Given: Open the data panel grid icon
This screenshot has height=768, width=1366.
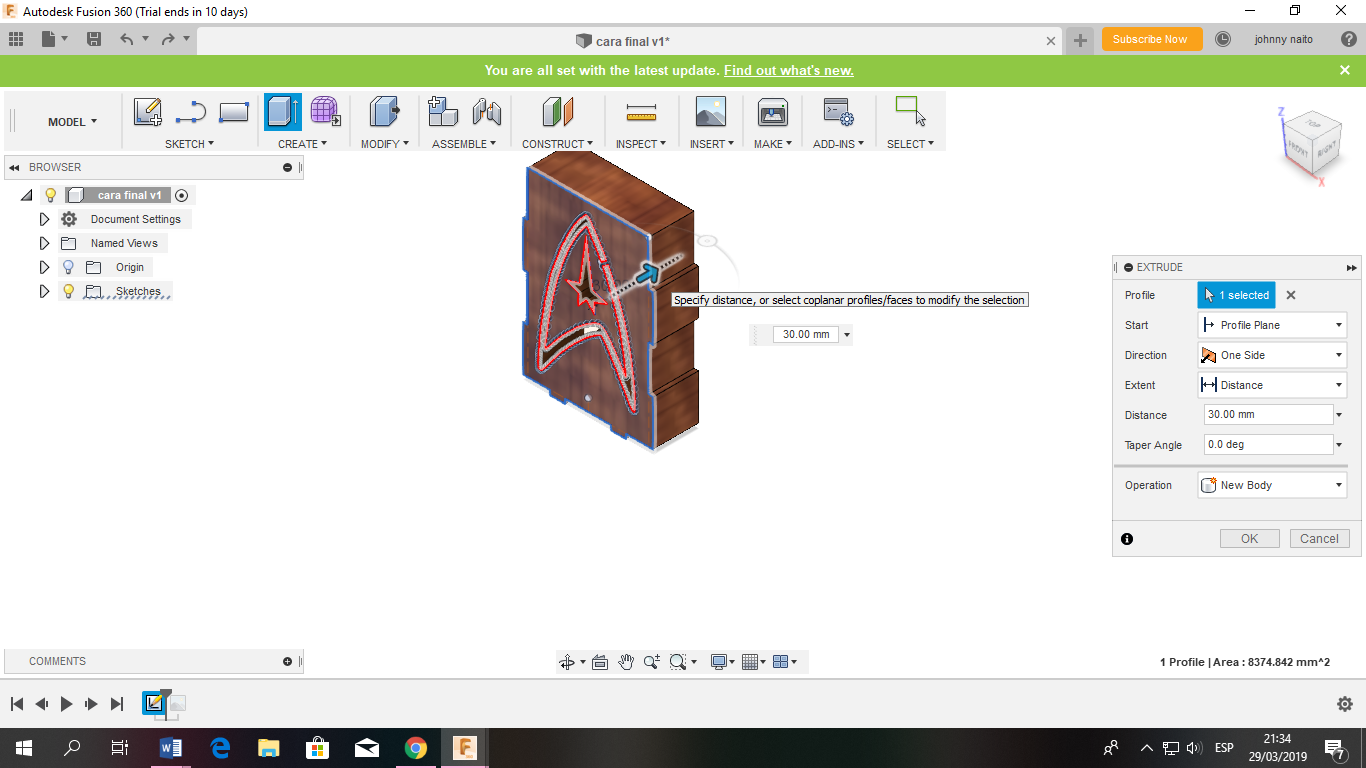Looking at the screenshot, I should (16, 39).
